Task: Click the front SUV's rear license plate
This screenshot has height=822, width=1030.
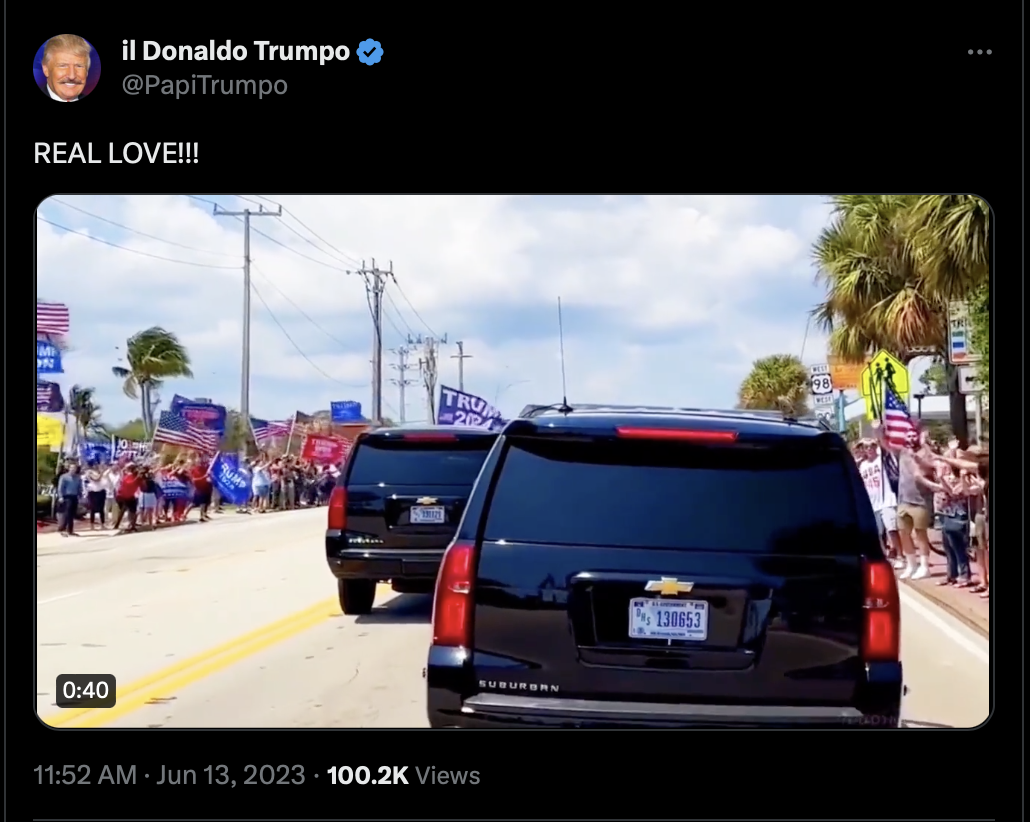Action: (427, 514)
